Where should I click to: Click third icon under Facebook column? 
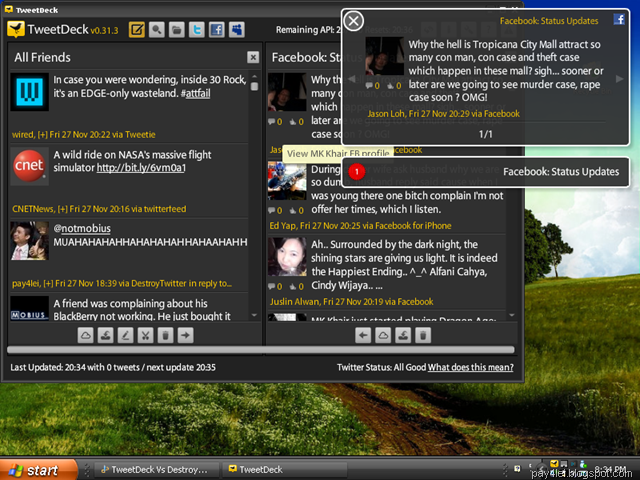(x=403, y=336)
